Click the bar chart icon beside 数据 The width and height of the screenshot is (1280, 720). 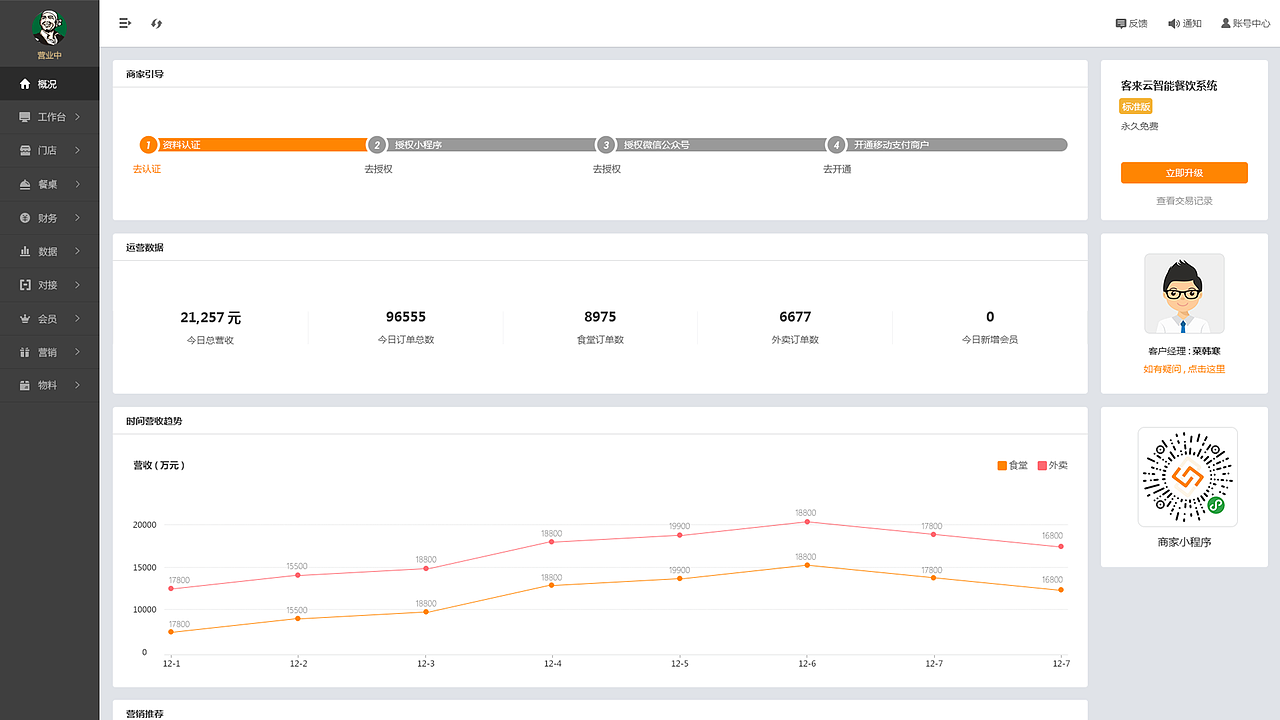(x=25, y=252)
